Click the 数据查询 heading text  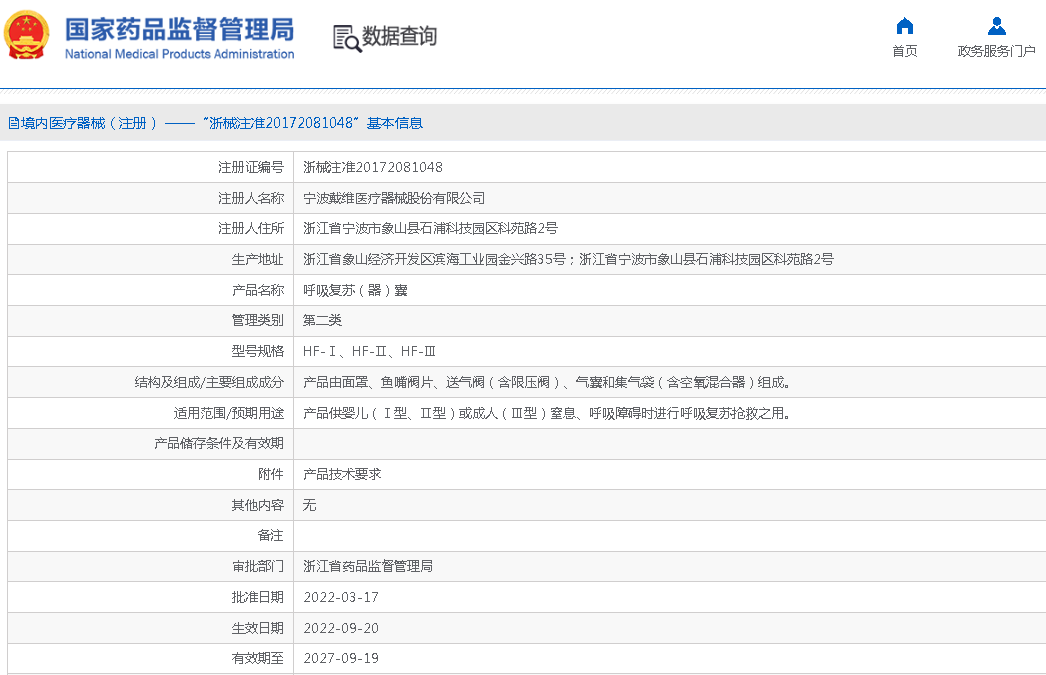click(399, 36)
